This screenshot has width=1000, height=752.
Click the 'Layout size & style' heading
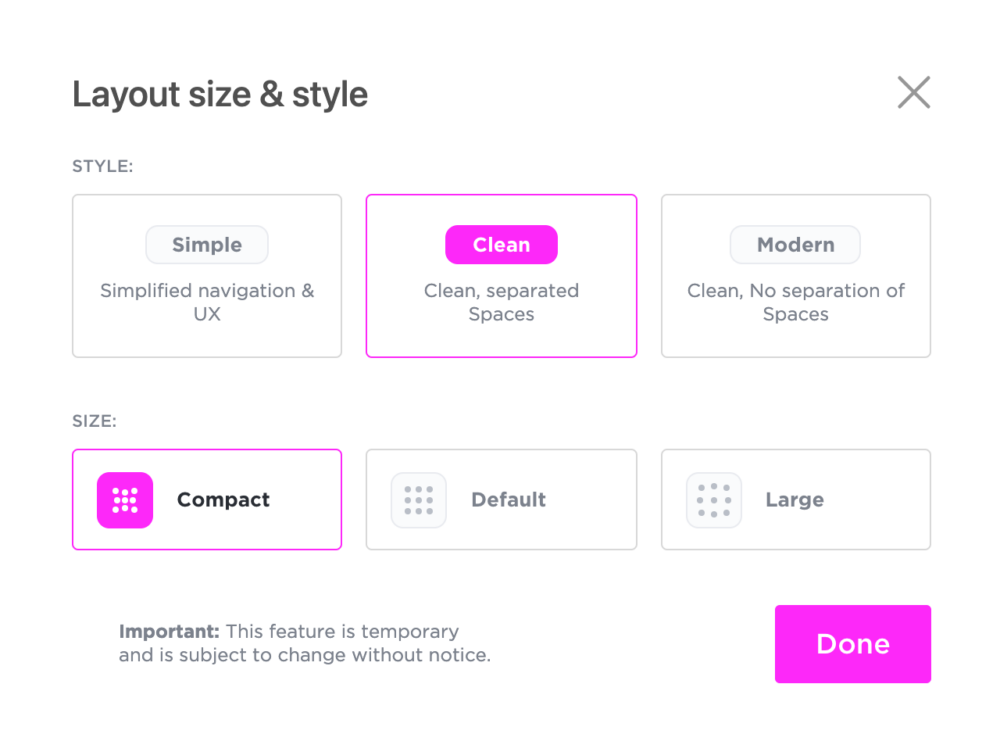(220, 95)
